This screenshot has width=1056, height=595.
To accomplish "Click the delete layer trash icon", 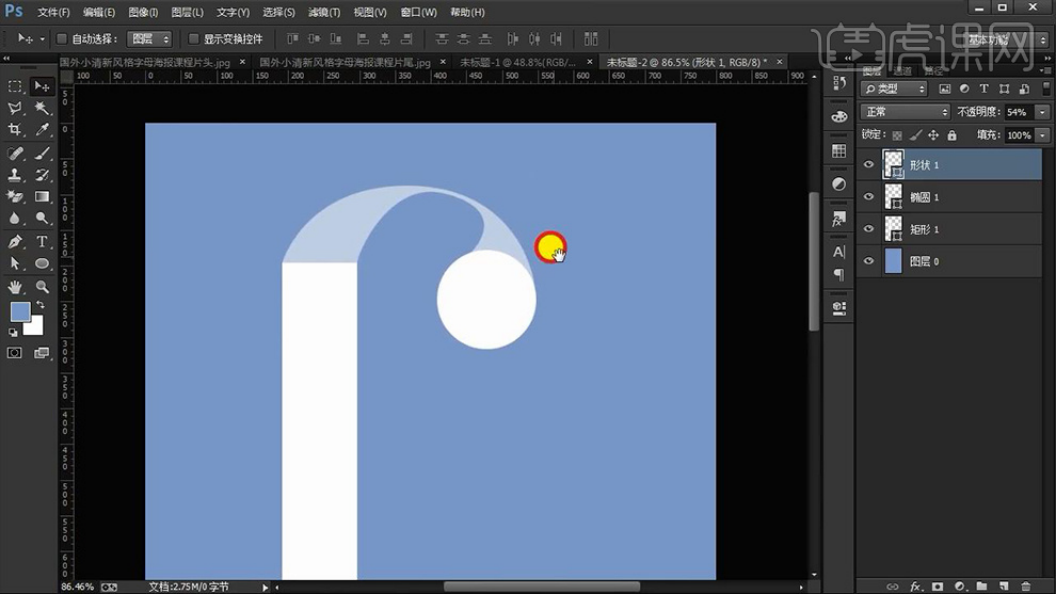I will (1026, 586).
